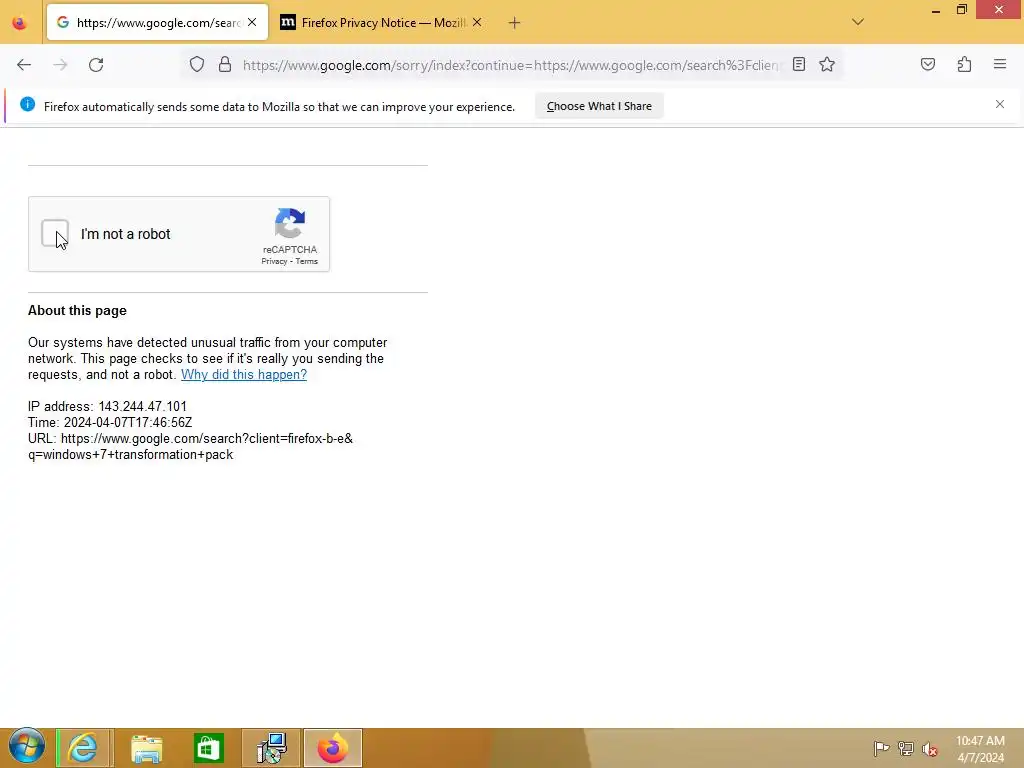Close the Google search tab
The image size is (1024, 768).
click(252, 22)
